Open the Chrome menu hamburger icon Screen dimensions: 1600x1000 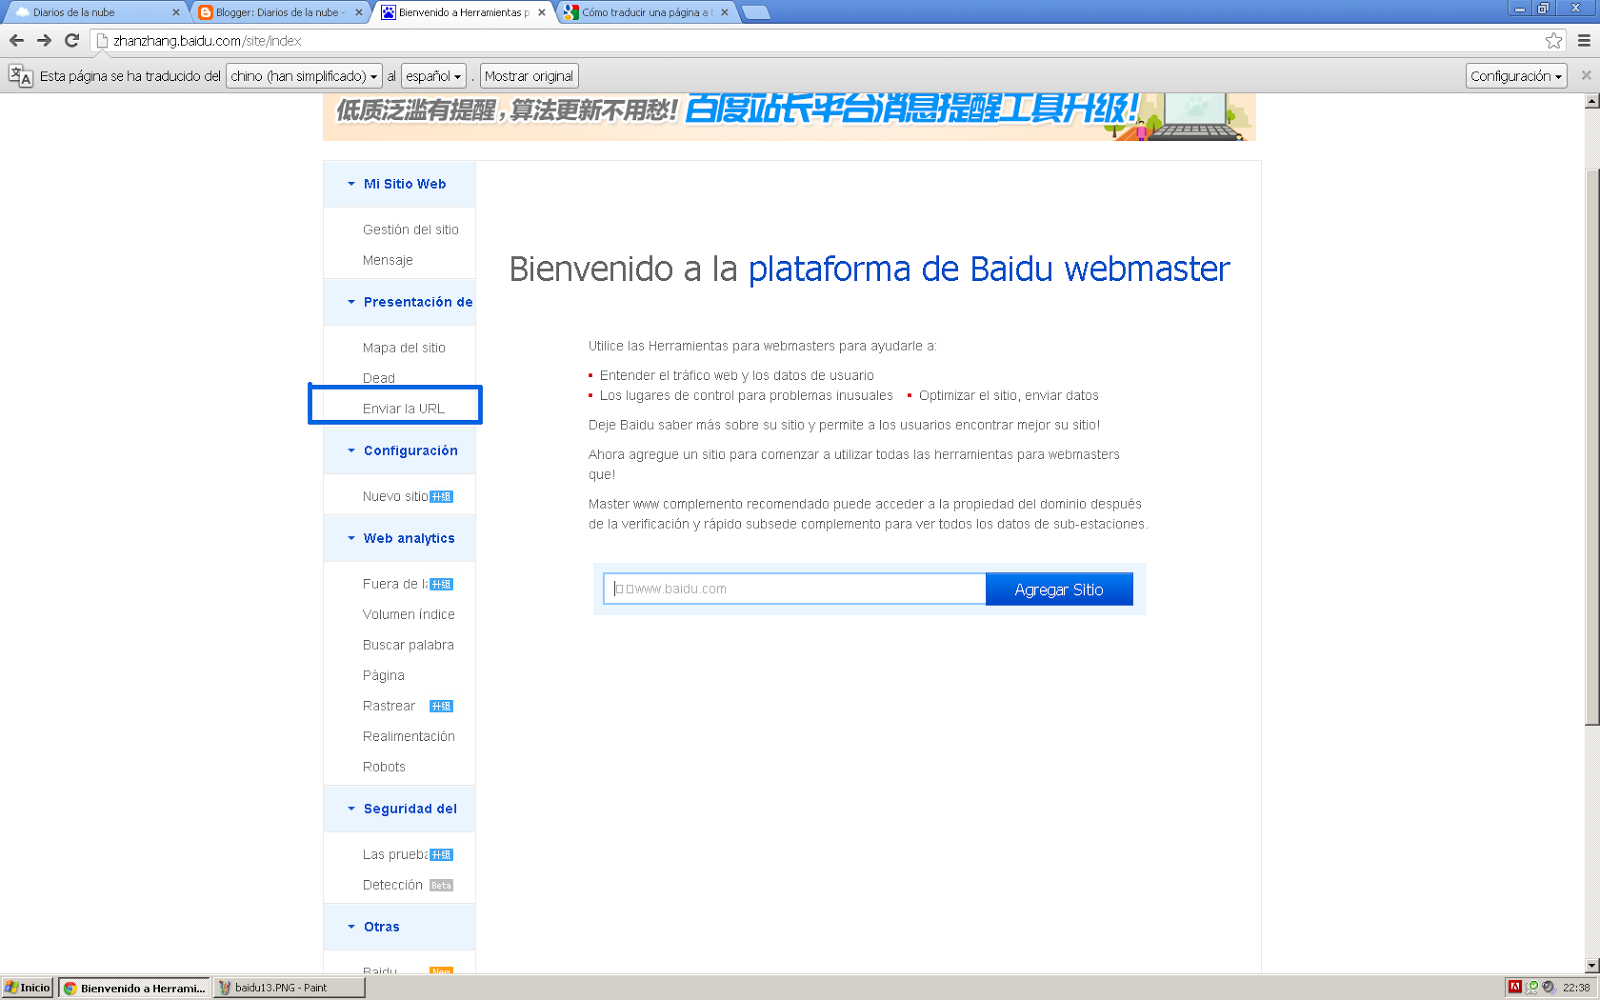pyautogui.click(x=1584, y=41)
